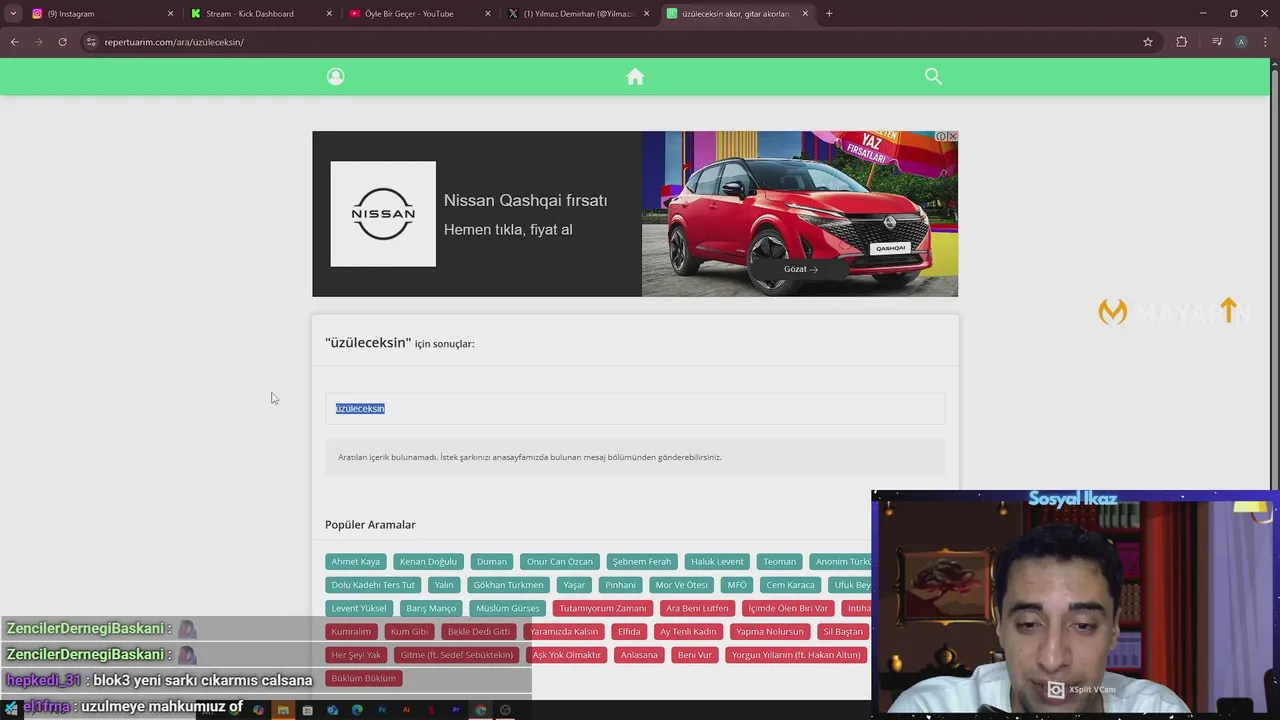Select the MFÖ tag

click(737, 585)
